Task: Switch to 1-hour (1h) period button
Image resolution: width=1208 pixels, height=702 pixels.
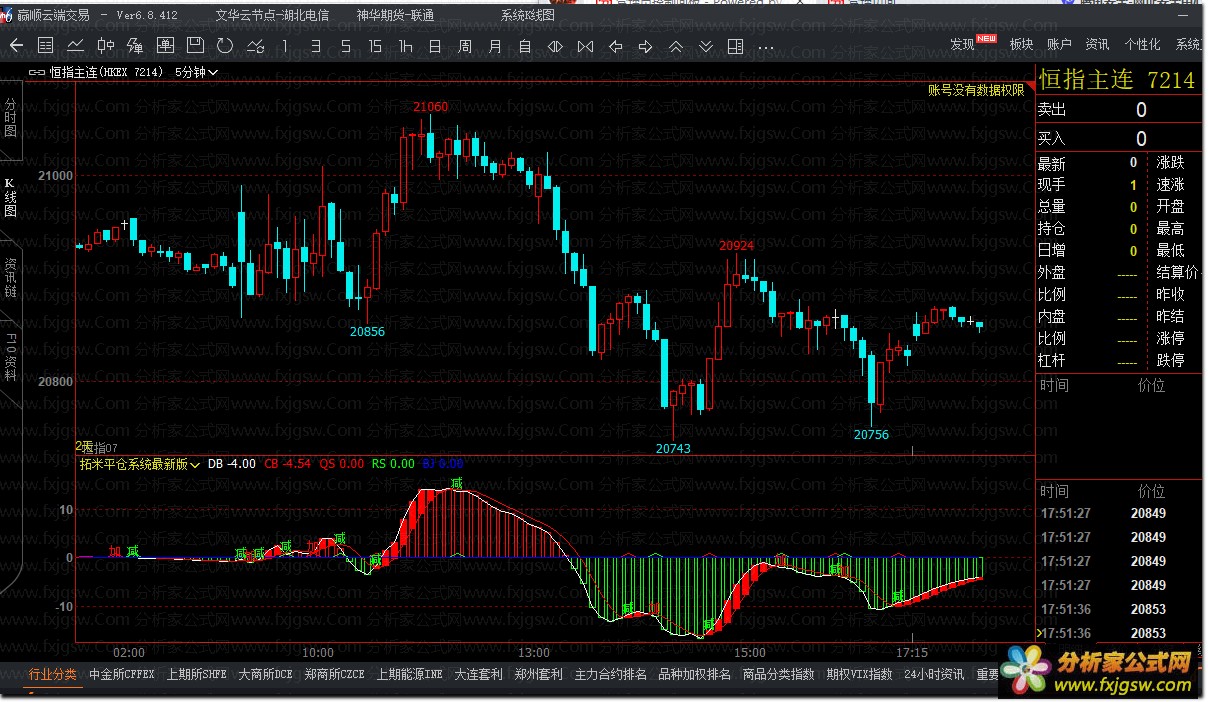Action: pos(405,46)
